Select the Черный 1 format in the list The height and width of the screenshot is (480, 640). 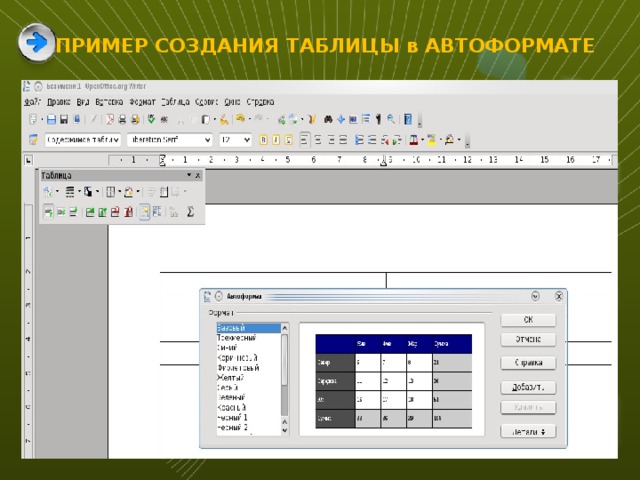pyautogui.click(x=232, y=418)
